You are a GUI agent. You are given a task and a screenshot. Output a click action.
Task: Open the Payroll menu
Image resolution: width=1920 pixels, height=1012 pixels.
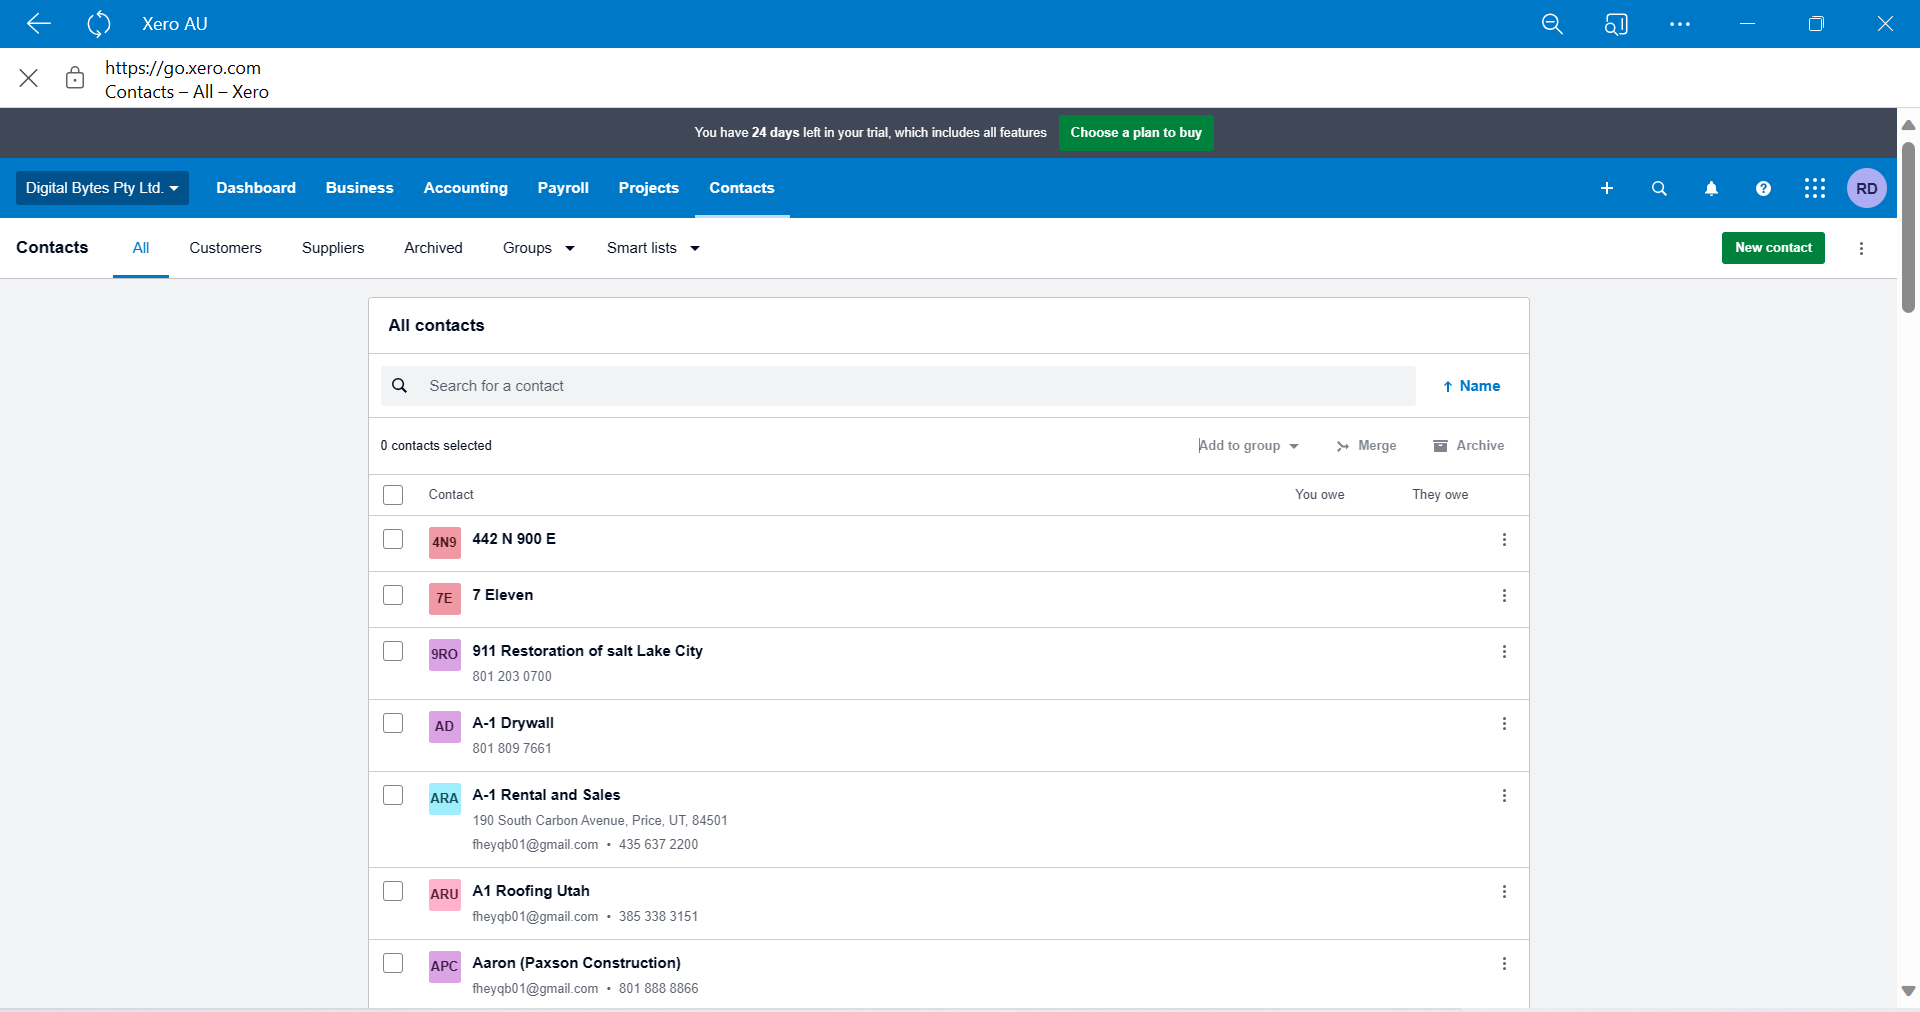[563, 188]
